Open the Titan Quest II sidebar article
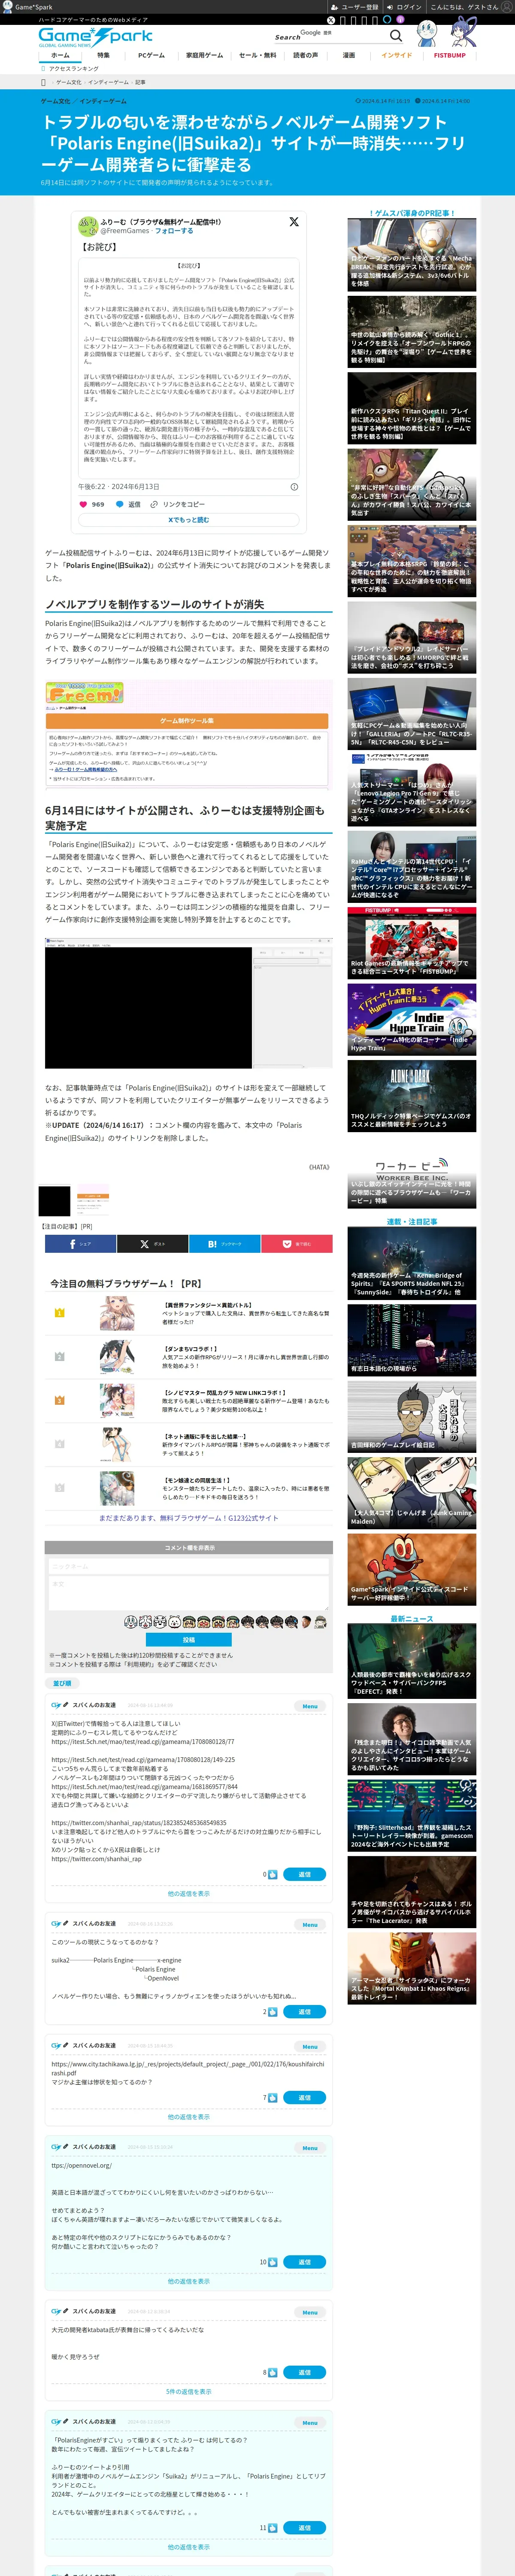The image size is (515, 2576). pyautogui.click(x=412, y=407)
